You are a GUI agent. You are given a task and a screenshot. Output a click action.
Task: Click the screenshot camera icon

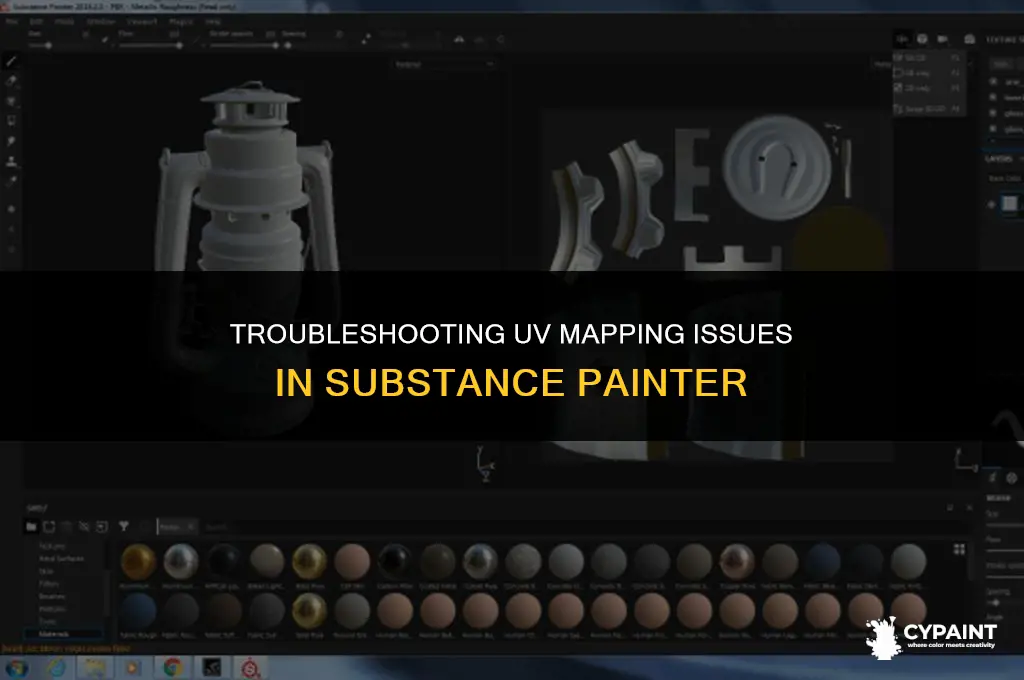coord(970,39)
